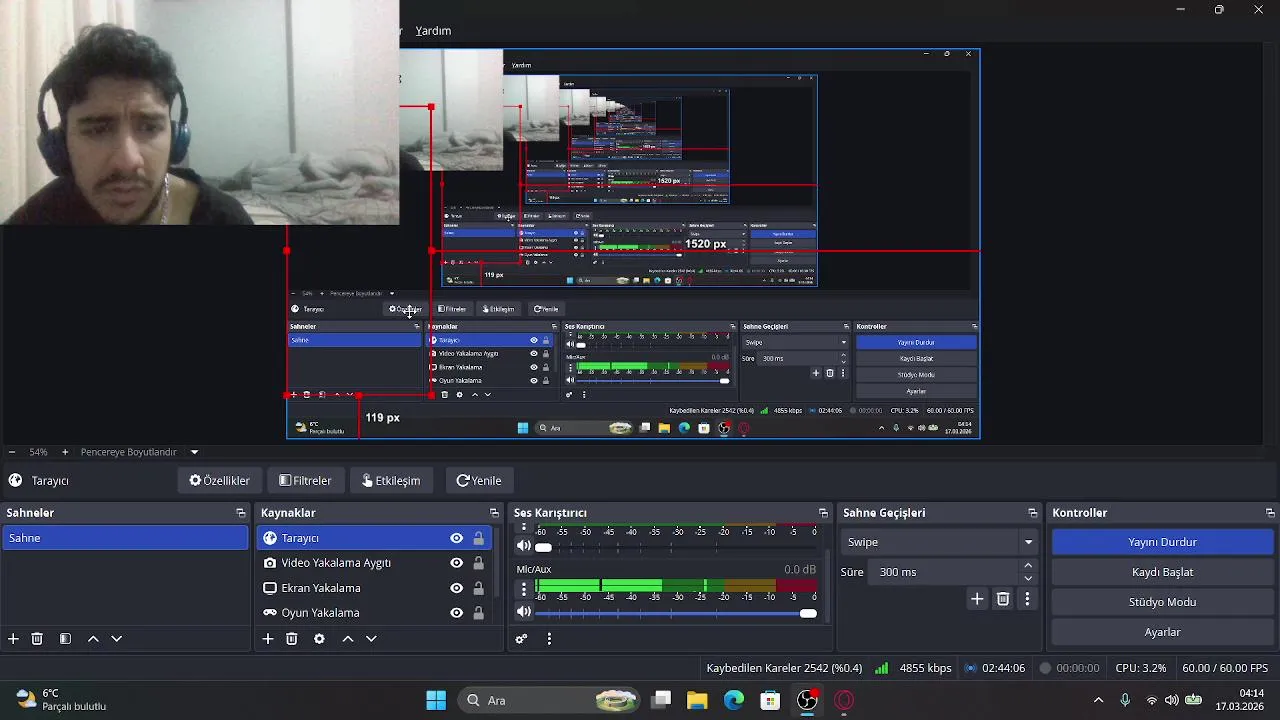Move the selected source up
This screenshot has height=720, width=1280.
(x=347, y=638)
